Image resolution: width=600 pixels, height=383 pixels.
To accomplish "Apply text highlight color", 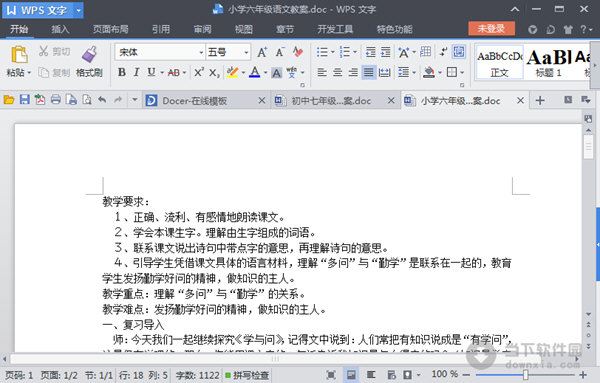I will (232, 72).
